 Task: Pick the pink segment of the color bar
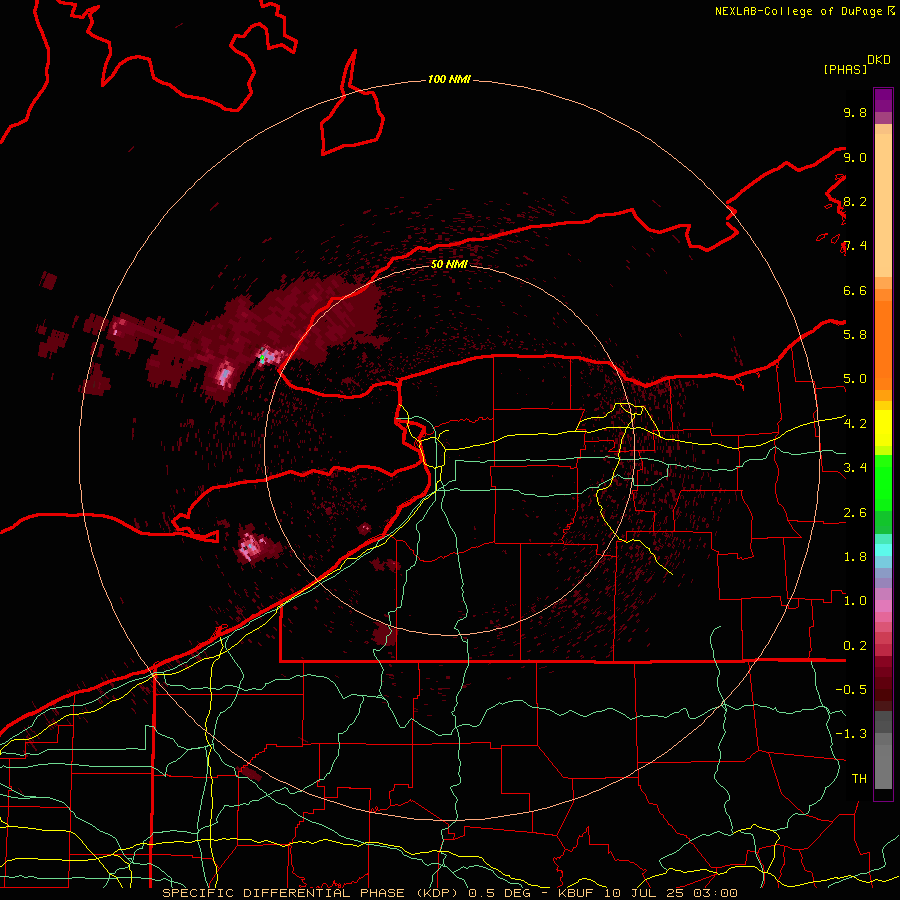click(883, 606)
